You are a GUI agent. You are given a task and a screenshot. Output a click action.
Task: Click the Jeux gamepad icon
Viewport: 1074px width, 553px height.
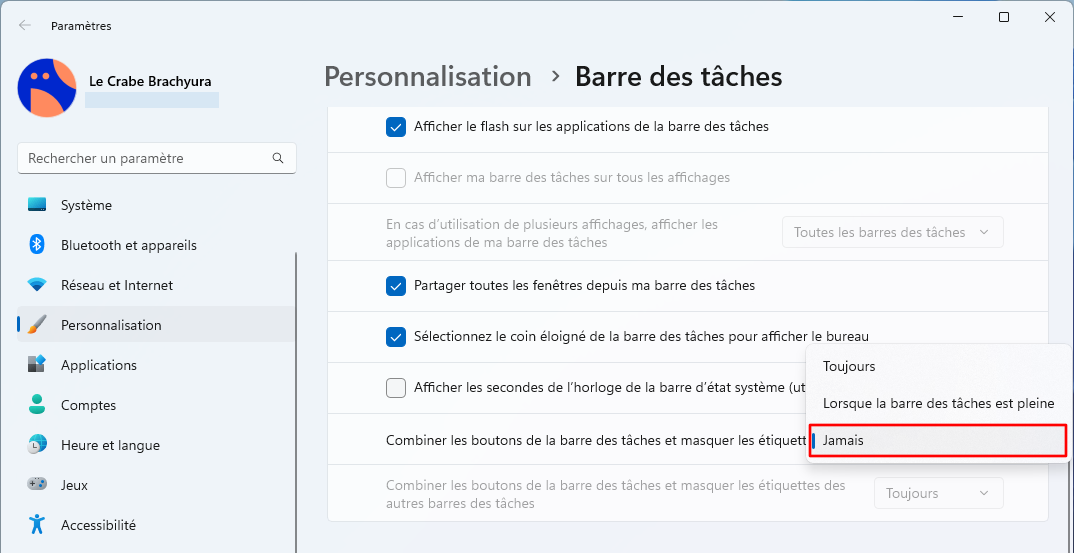[37, 484]
